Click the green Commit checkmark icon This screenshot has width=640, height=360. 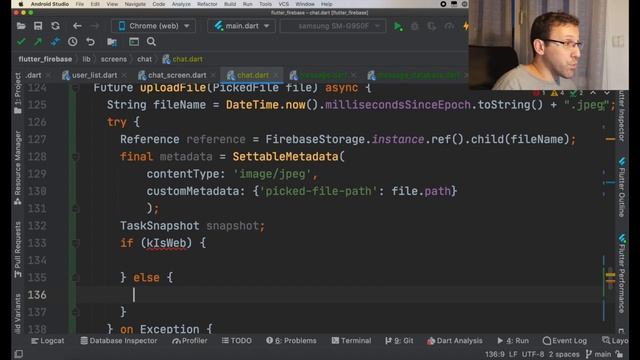[21, 42]
